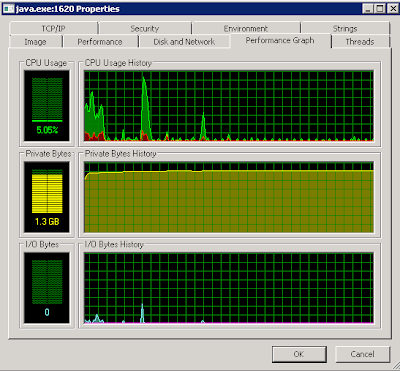400x371 pixels.
Task: Click the Private Bytes History graph
Action: (229, 197)
